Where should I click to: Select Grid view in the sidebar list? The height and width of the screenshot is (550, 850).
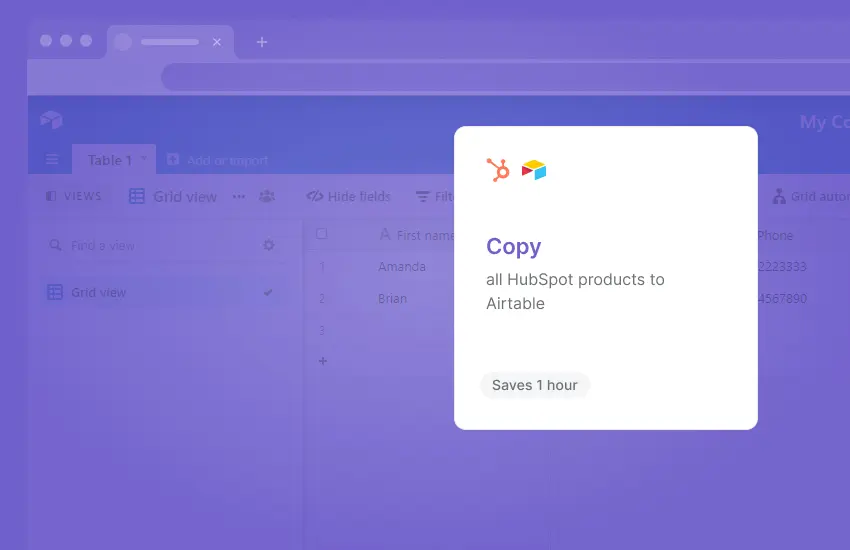click(163, 293)
